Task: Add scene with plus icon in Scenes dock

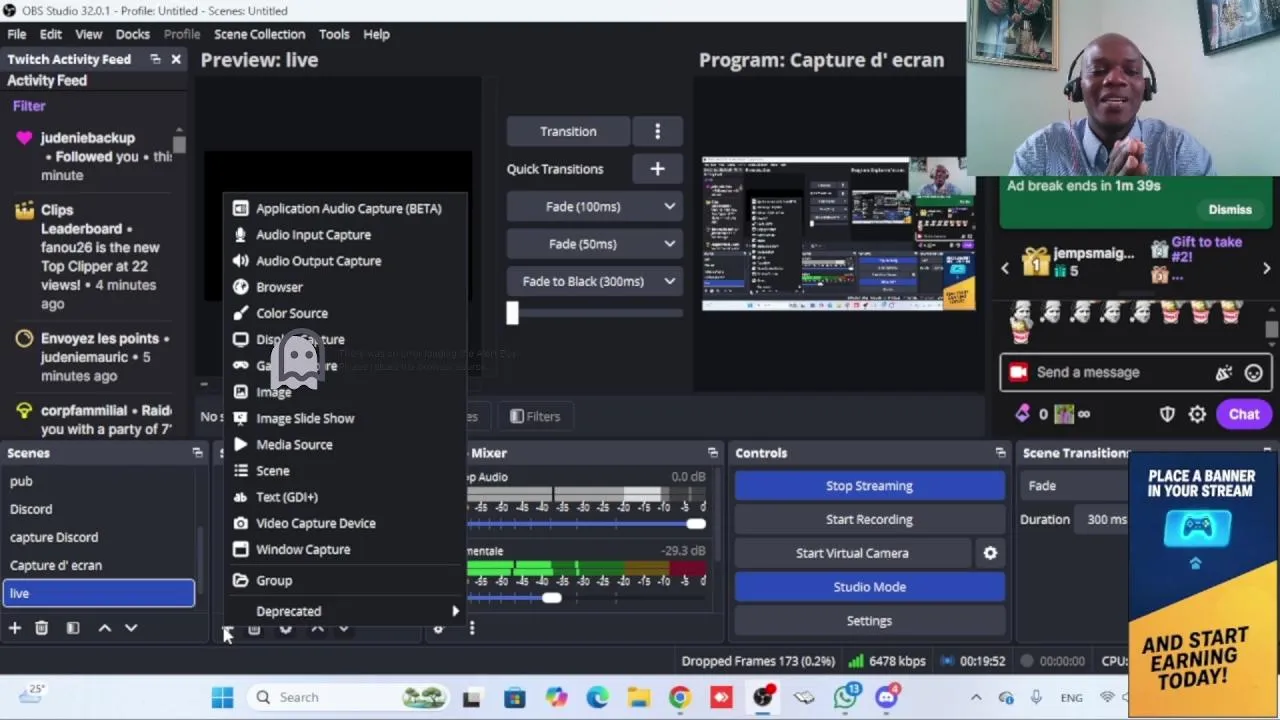Action: (15, 628)
